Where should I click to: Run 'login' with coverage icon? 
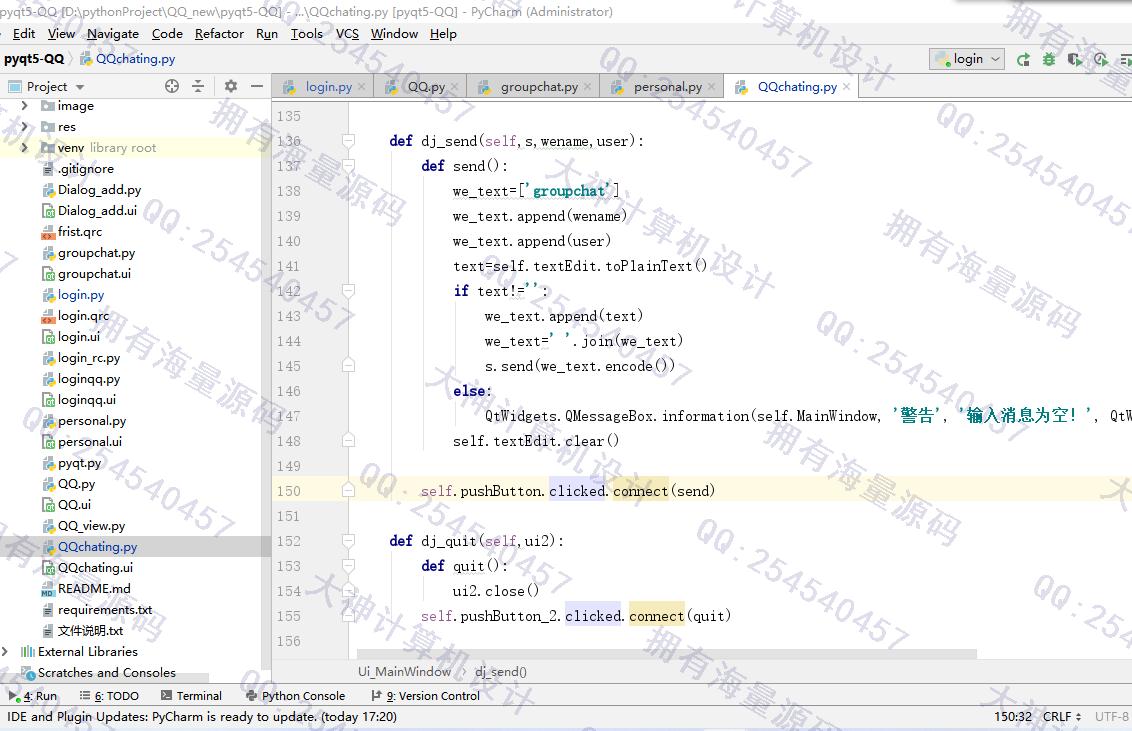coord(1075,60)
